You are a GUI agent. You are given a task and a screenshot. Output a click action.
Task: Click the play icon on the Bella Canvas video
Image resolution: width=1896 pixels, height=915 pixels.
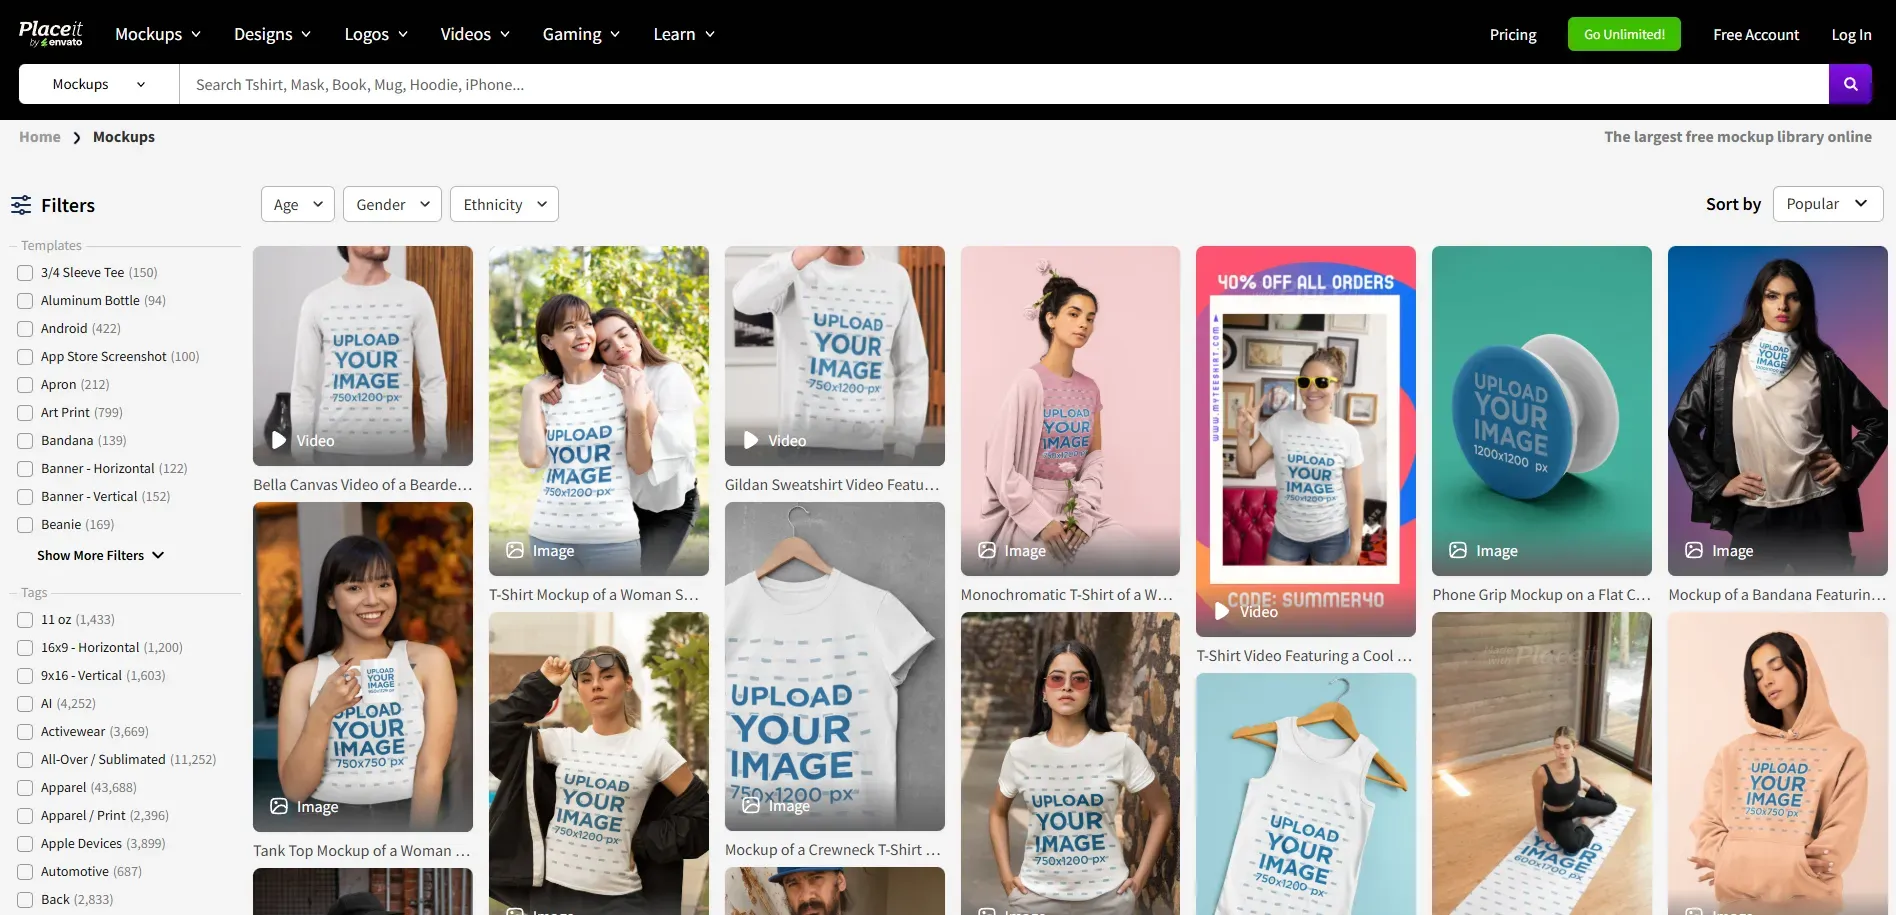click(279, 440)
